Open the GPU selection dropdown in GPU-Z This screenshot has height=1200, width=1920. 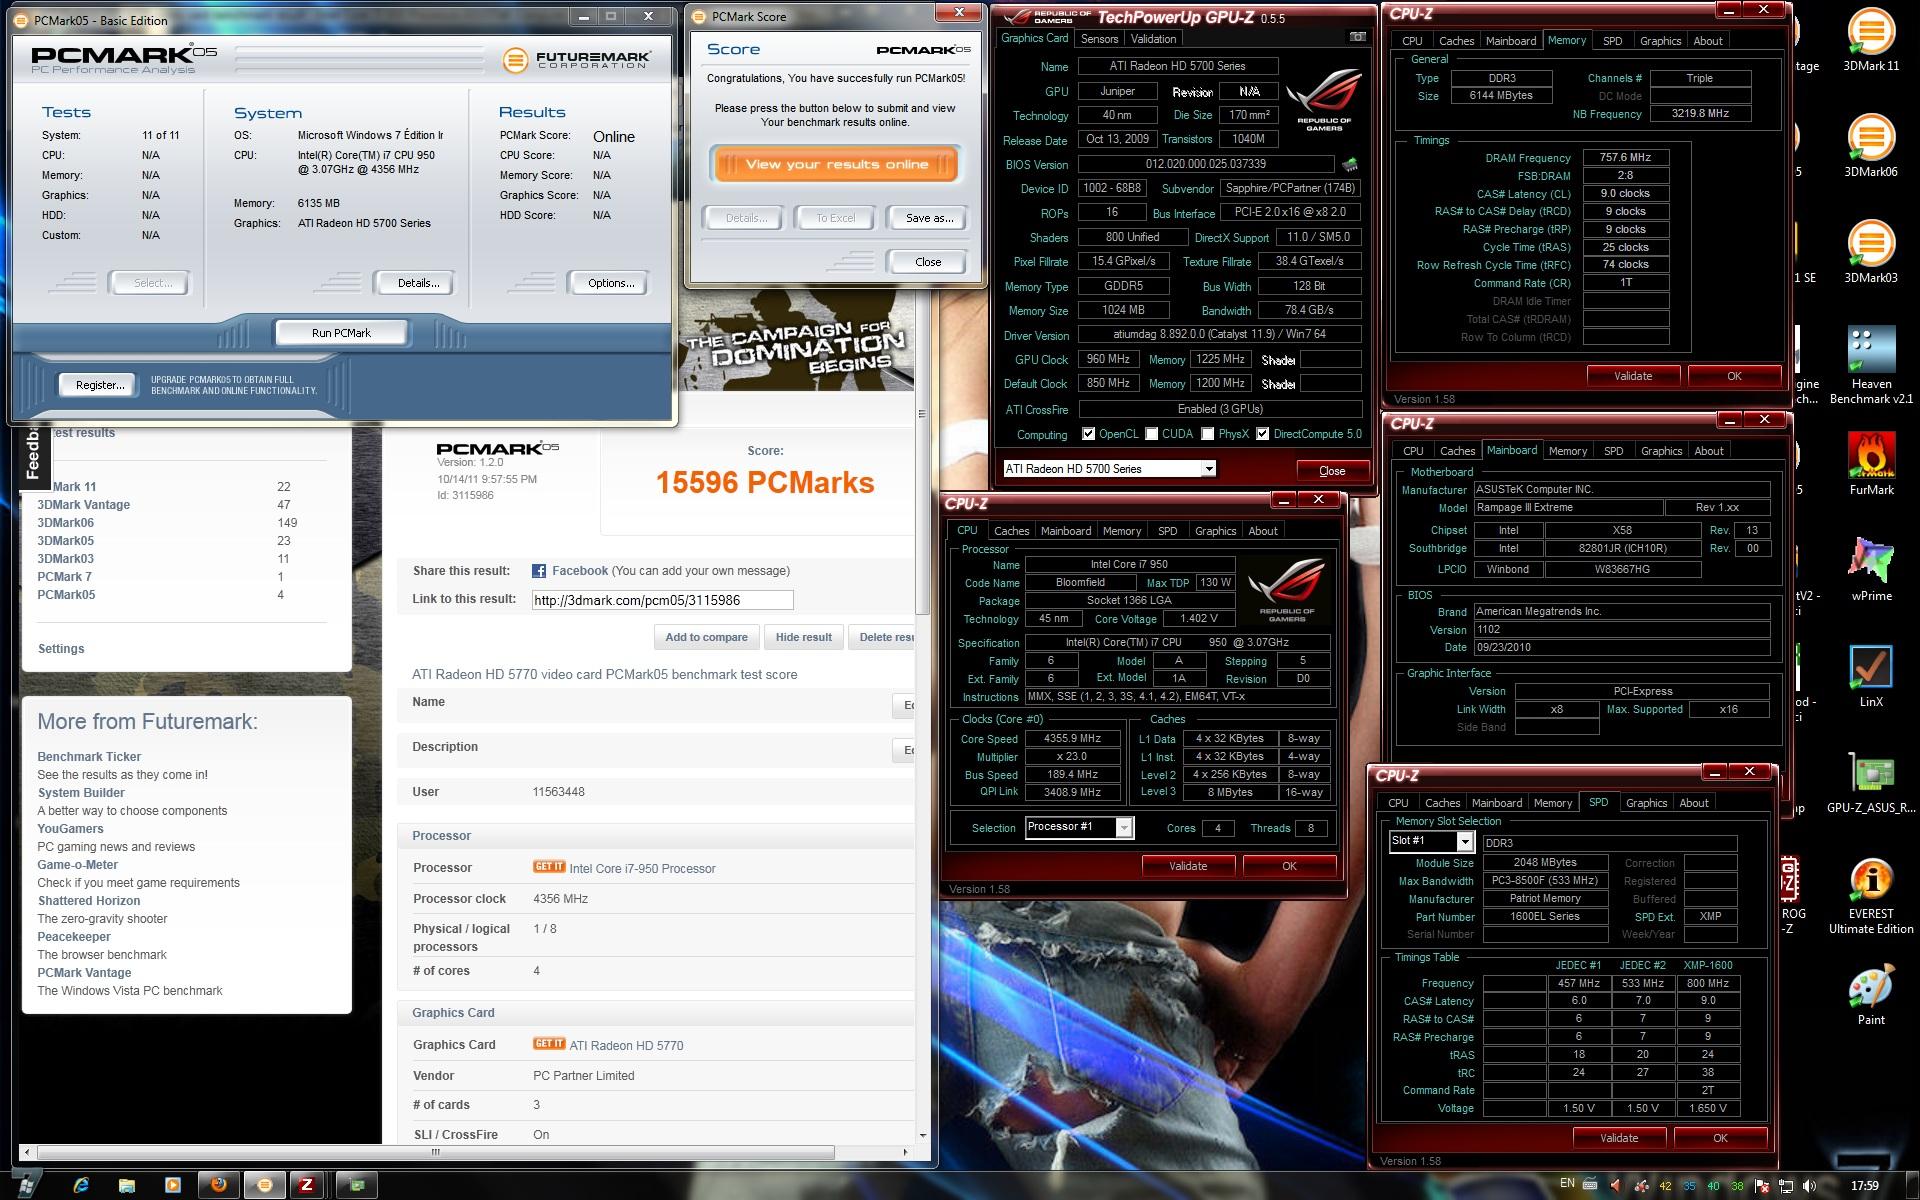[1208, 469]
